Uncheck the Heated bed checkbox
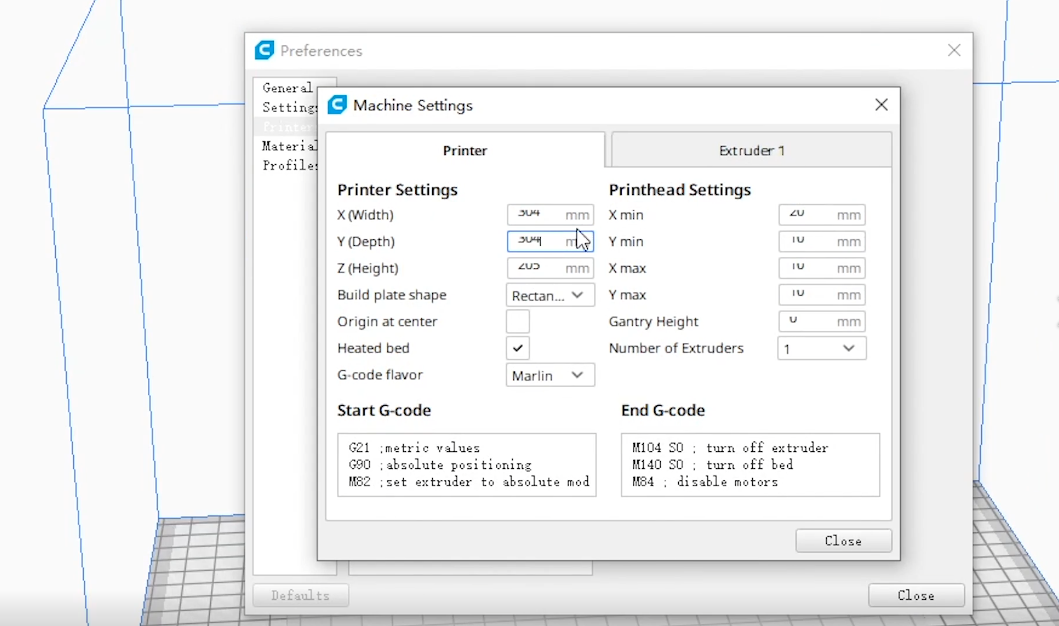The image size is (1059, 626). point(518,348)
